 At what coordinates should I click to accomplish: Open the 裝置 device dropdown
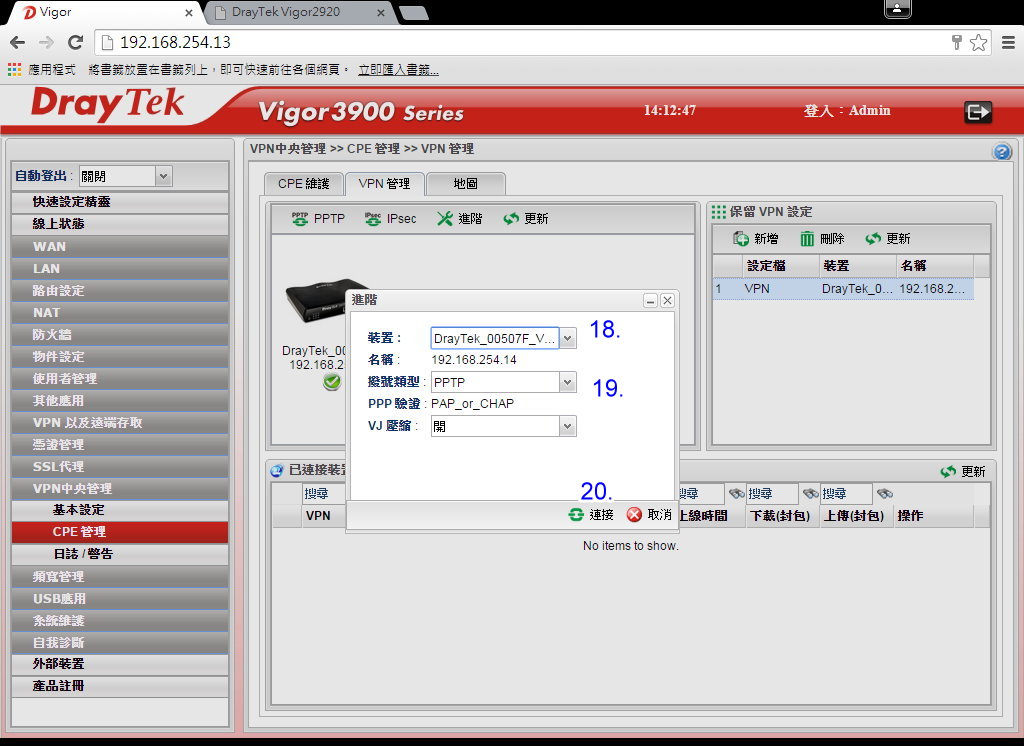coord(568,338)
